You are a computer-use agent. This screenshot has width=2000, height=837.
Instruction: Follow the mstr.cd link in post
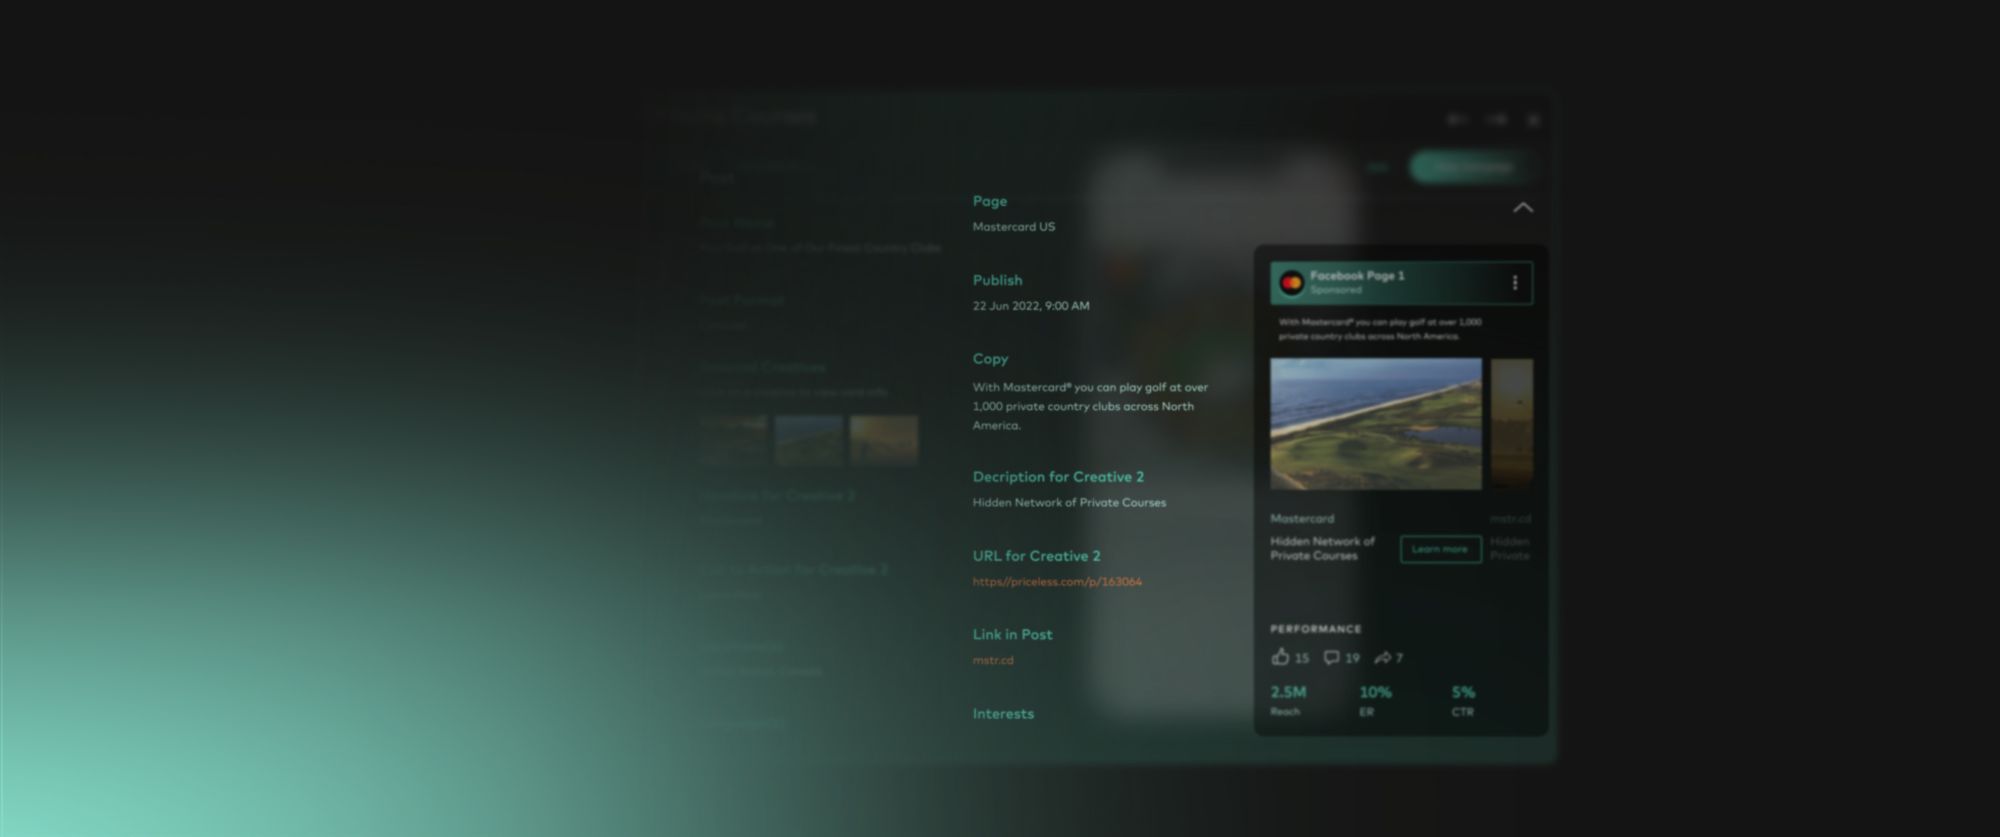(993, 661)
